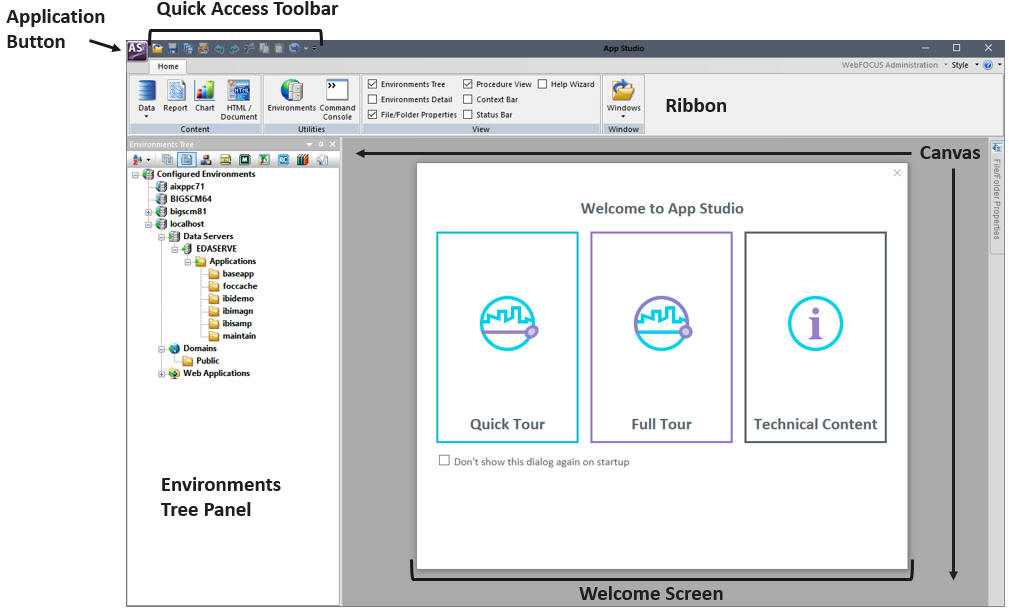The image size is (1009, 610).
Task: Collapse the localhost environment node
Action: [x=148, y=225]
